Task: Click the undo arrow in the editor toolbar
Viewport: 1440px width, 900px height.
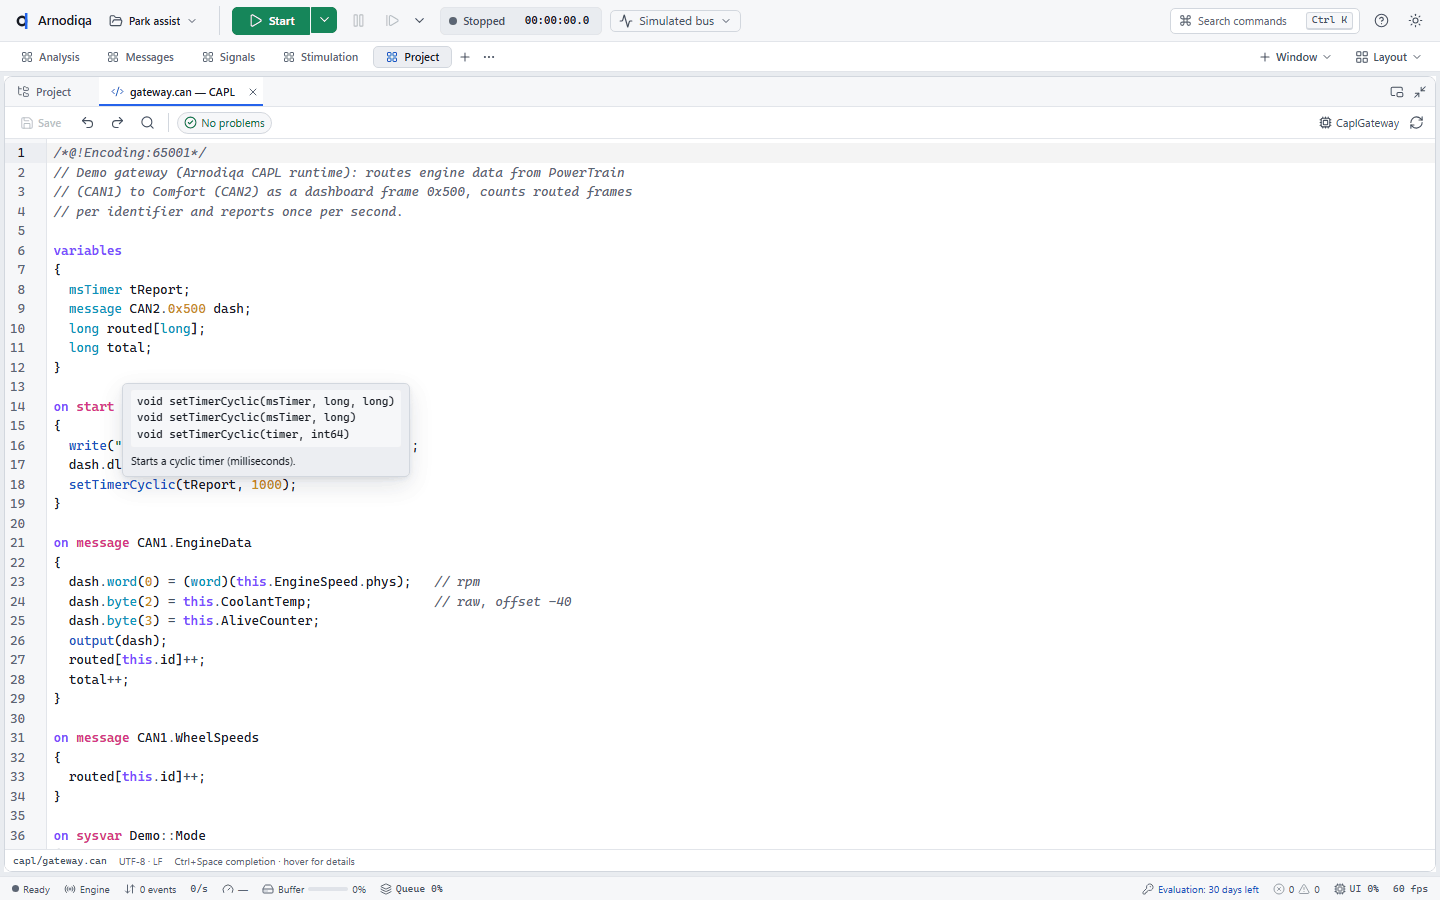Action: [88, 123]
